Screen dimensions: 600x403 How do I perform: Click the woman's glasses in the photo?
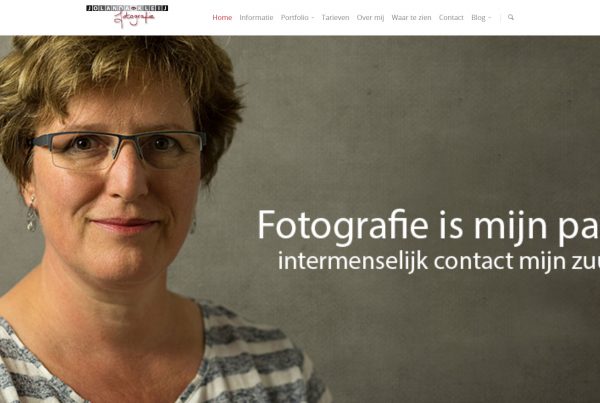click(117, 149)
